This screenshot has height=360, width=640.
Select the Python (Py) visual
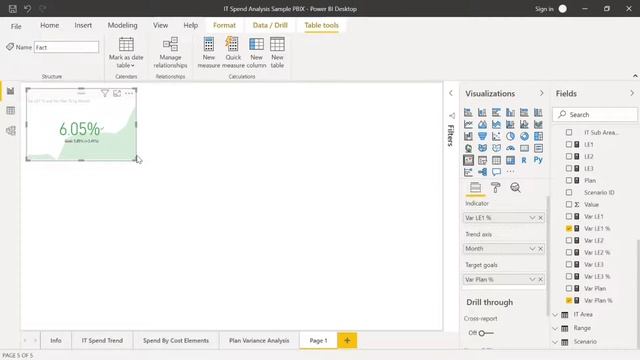pos(538,160)
